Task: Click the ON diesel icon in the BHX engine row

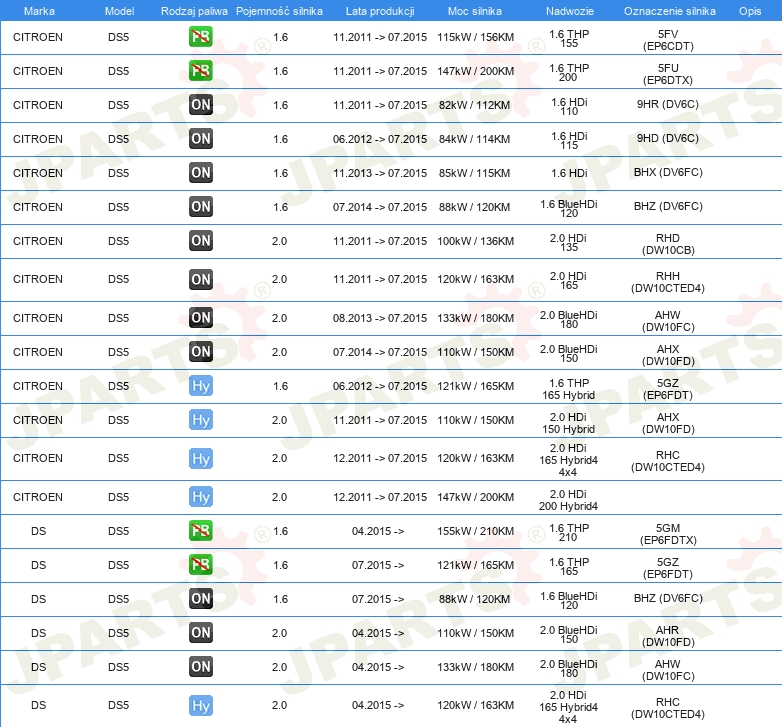Action: (x=200, y=173)
